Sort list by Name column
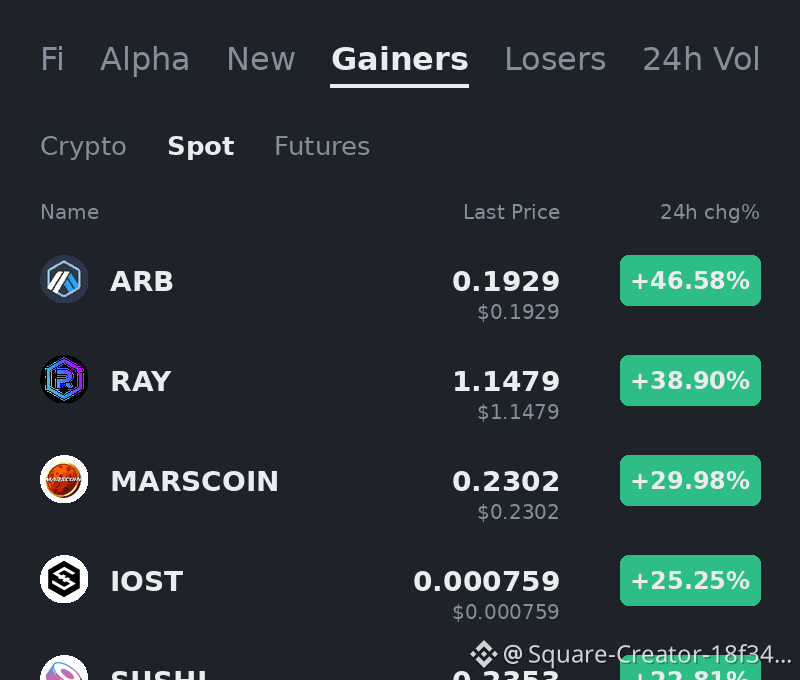The height and width of the screenshot is (680, 800). tap(69, 212)
